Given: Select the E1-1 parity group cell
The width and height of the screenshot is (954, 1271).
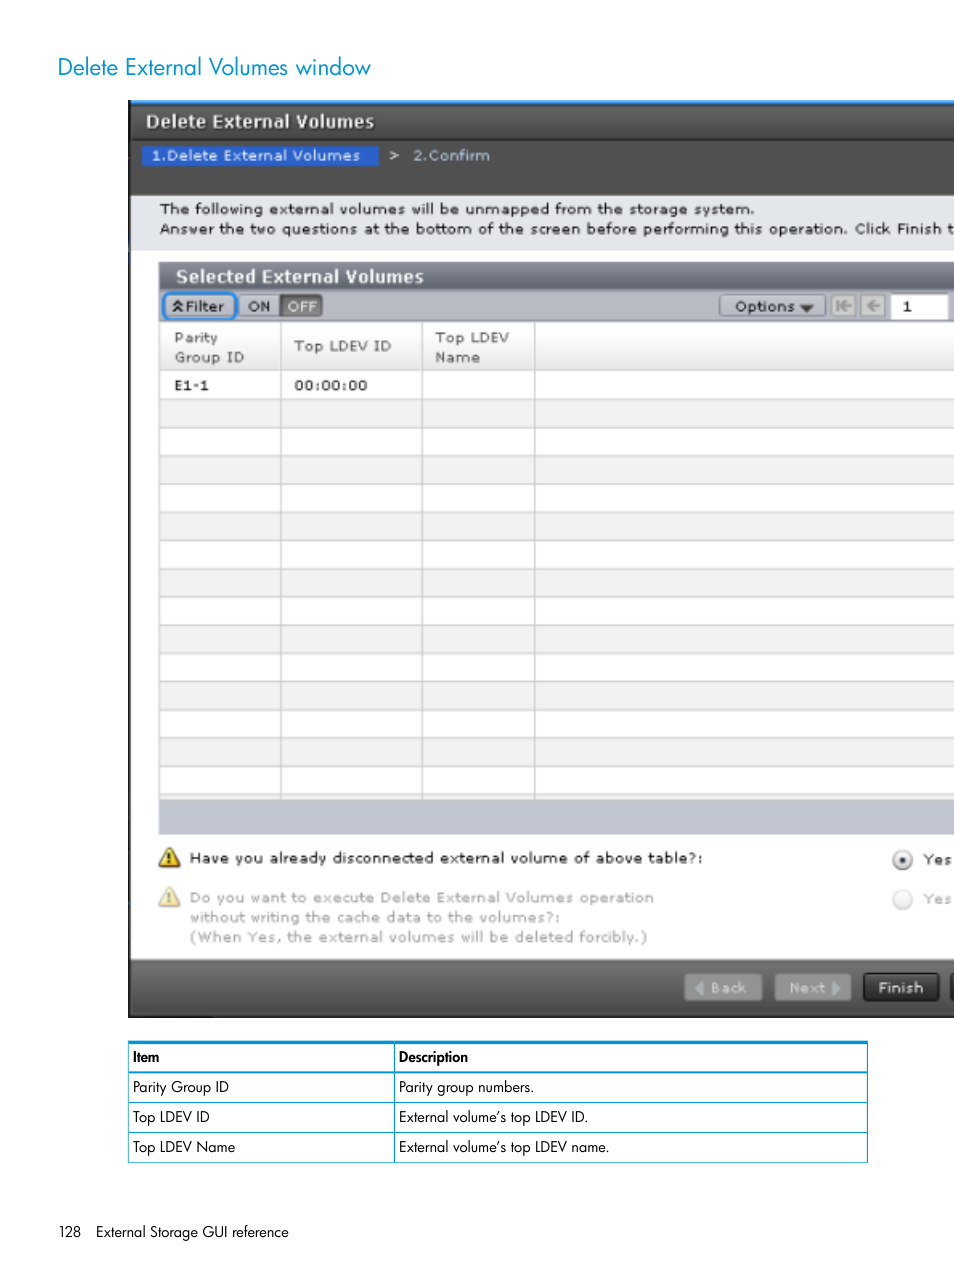Looking at the screenshot, I should pos(220,385).
